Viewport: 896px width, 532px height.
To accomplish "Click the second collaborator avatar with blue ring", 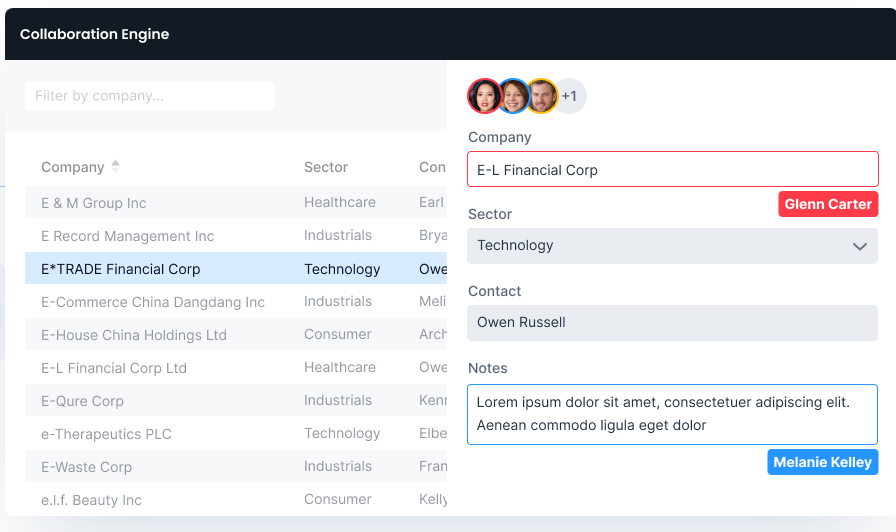I will pyautogui.click(x=513, y=96).
